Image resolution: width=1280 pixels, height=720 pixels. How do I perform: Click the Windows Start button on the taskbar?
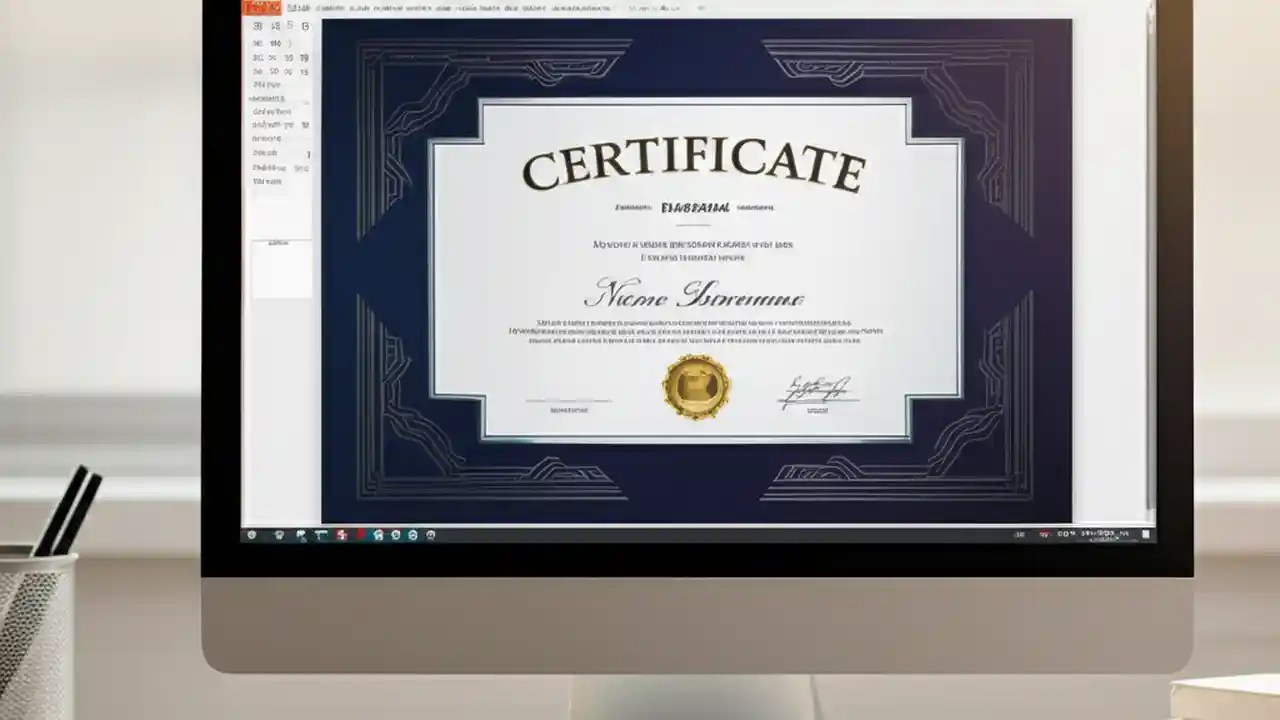pyautogui.click(x=252, y=535)
